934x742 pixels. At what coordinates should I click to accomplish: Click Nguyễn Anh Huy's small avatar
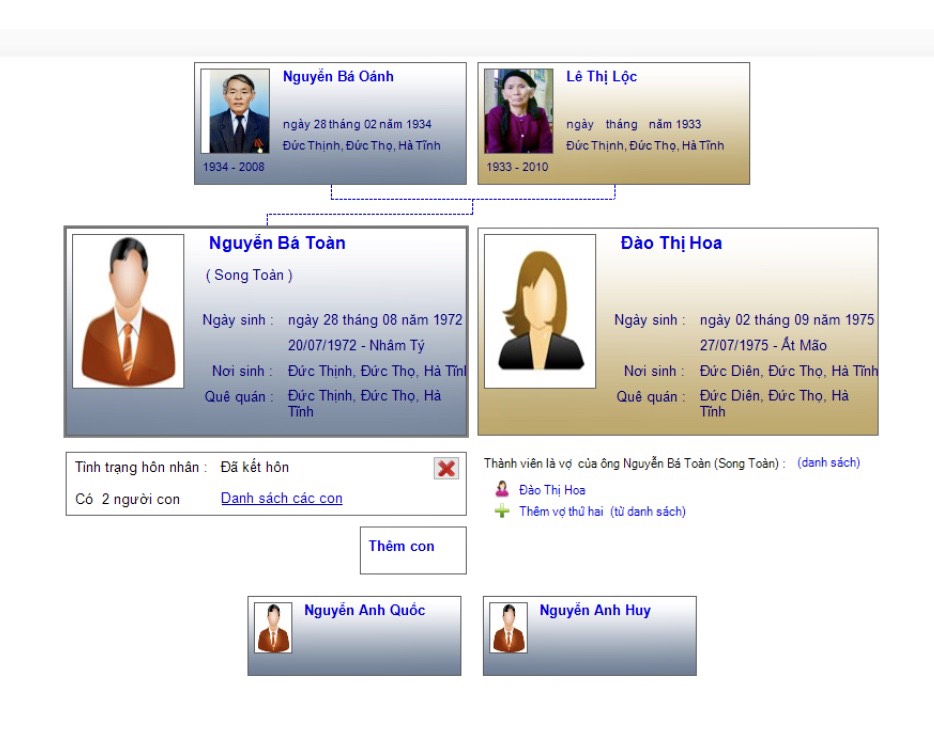(508, 628)
